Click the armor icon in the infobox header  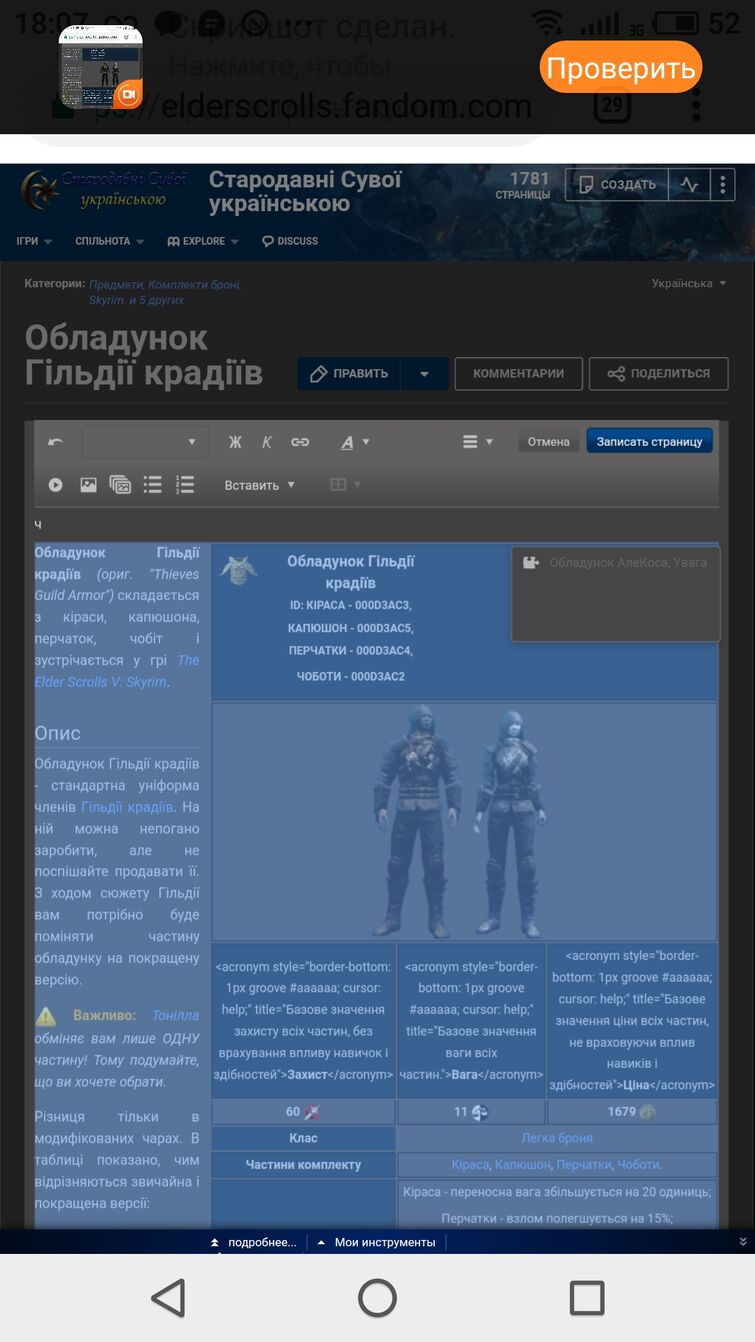pyautogui.click(x=239, y=570)
